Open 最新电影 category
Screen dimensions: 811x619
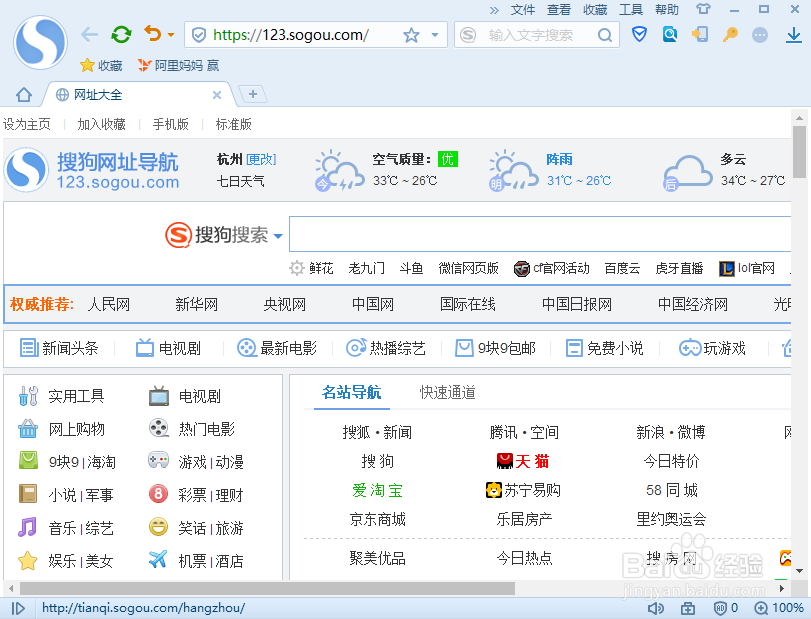[x=277, y=348]
